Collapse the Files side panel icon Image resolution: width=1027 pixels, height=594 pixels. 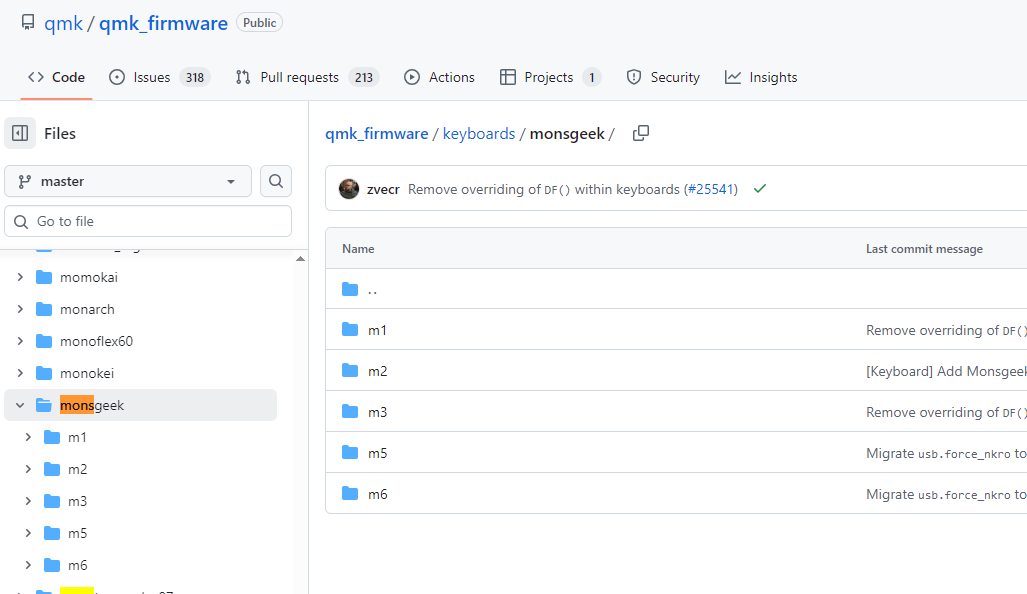pyautogui.click(x=20, y=133)
